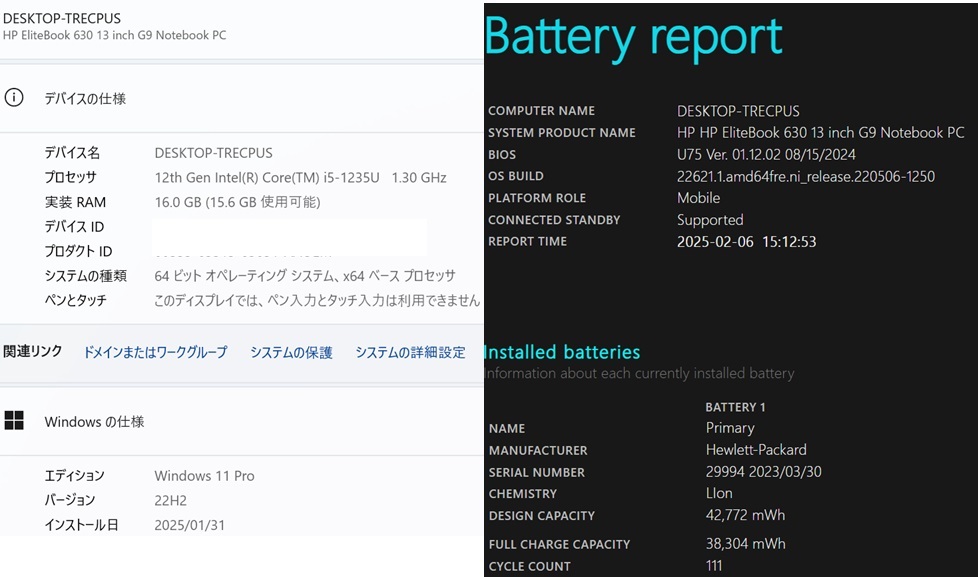This screenshot has width=978, height=577.
Task: Click the システムの種類 value text
Action: pos(305,276)
